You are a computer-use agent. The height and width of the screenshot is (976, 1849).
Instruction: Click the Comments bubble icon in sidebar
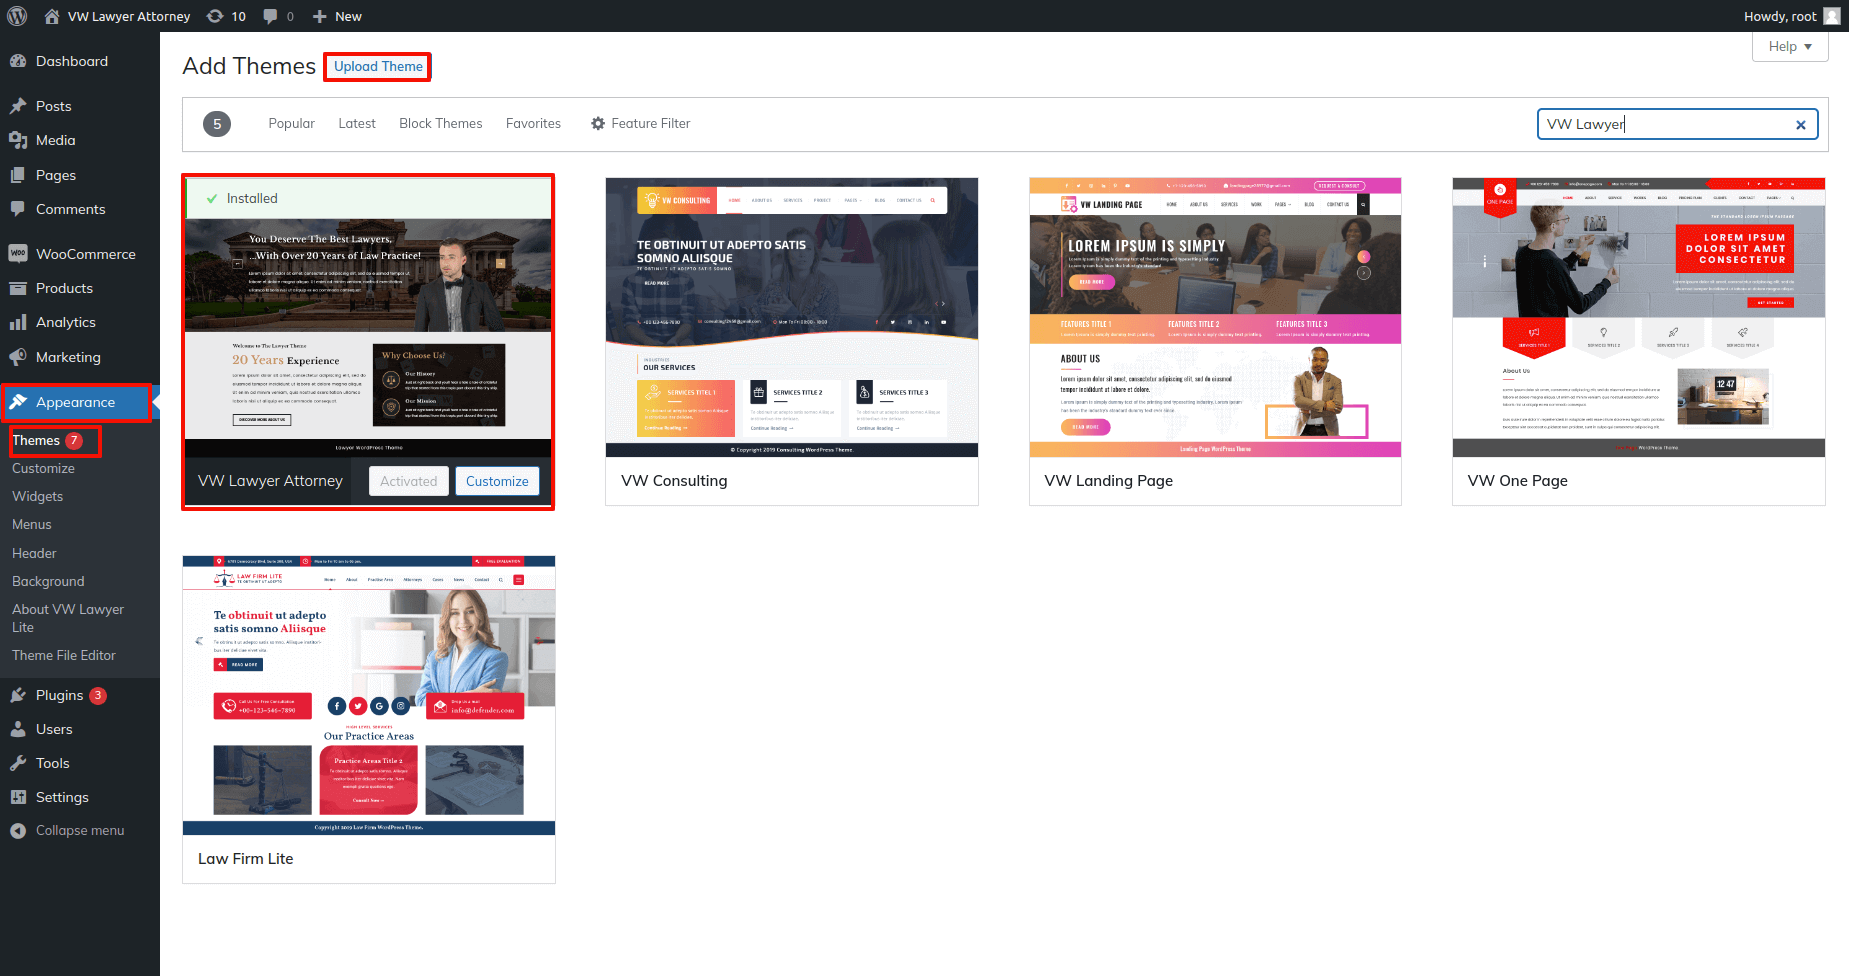click(x=18, y=209)
